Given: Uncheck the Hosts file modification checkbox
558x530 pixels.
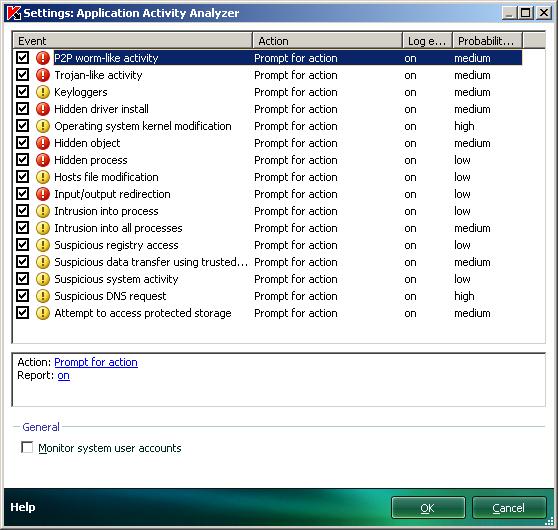Looking at the screenshot, I should pyautogui.click(x=22, y=177).
